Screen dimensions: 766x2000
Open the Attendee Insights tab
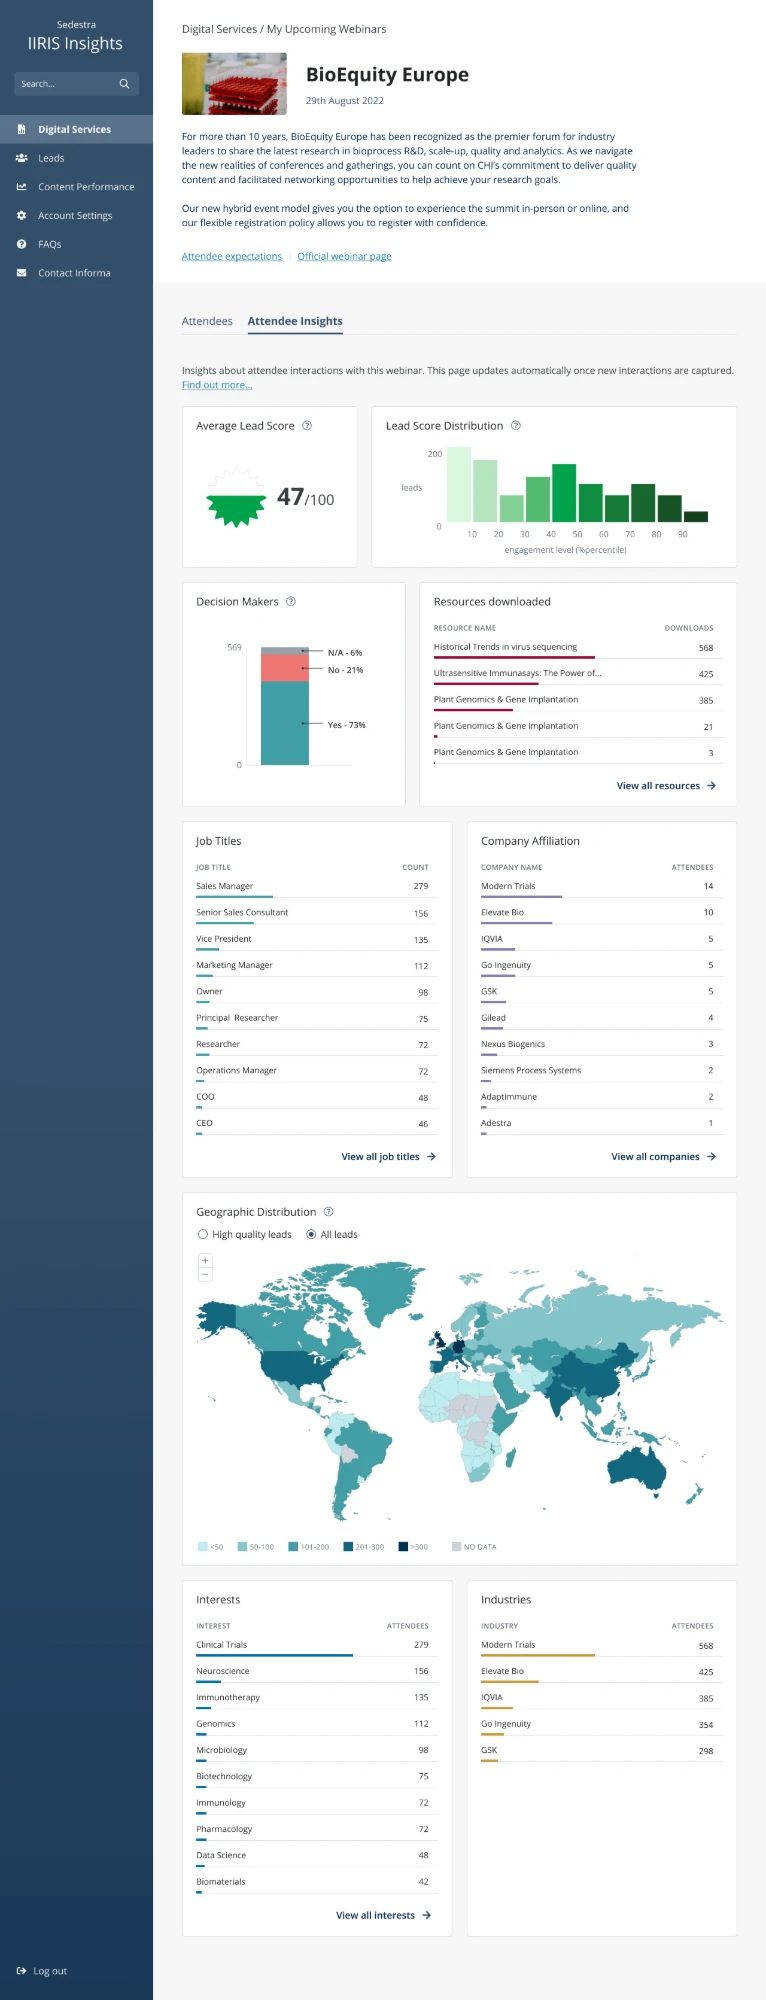click(295, 321)
